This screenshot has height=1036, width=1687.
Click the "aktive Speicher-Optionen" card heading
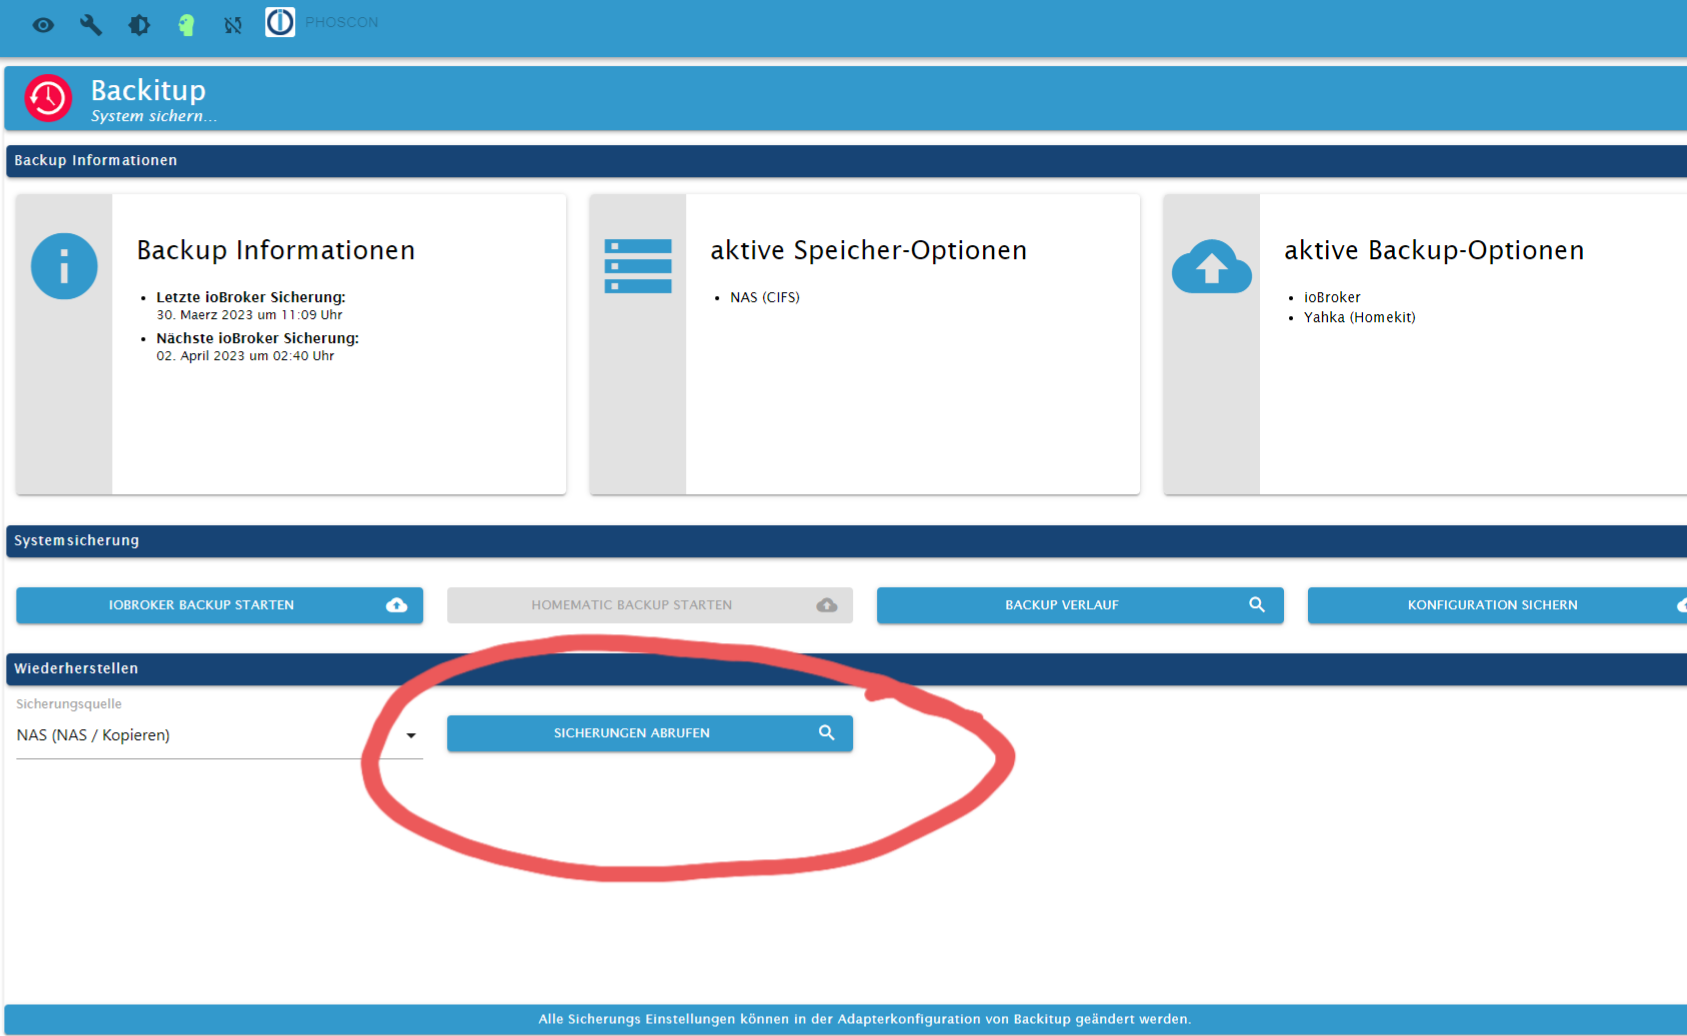[x=869, y=250]
